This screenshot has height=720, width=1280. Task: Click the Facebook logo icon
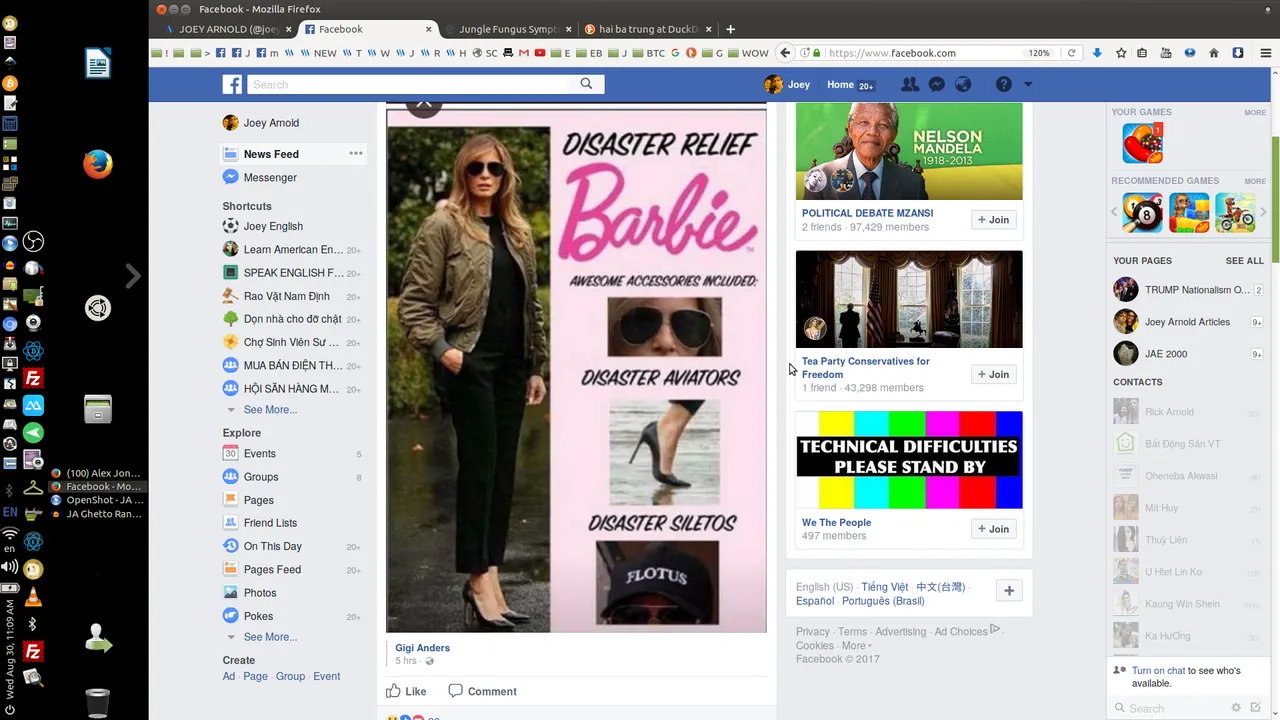coord(232,85)
